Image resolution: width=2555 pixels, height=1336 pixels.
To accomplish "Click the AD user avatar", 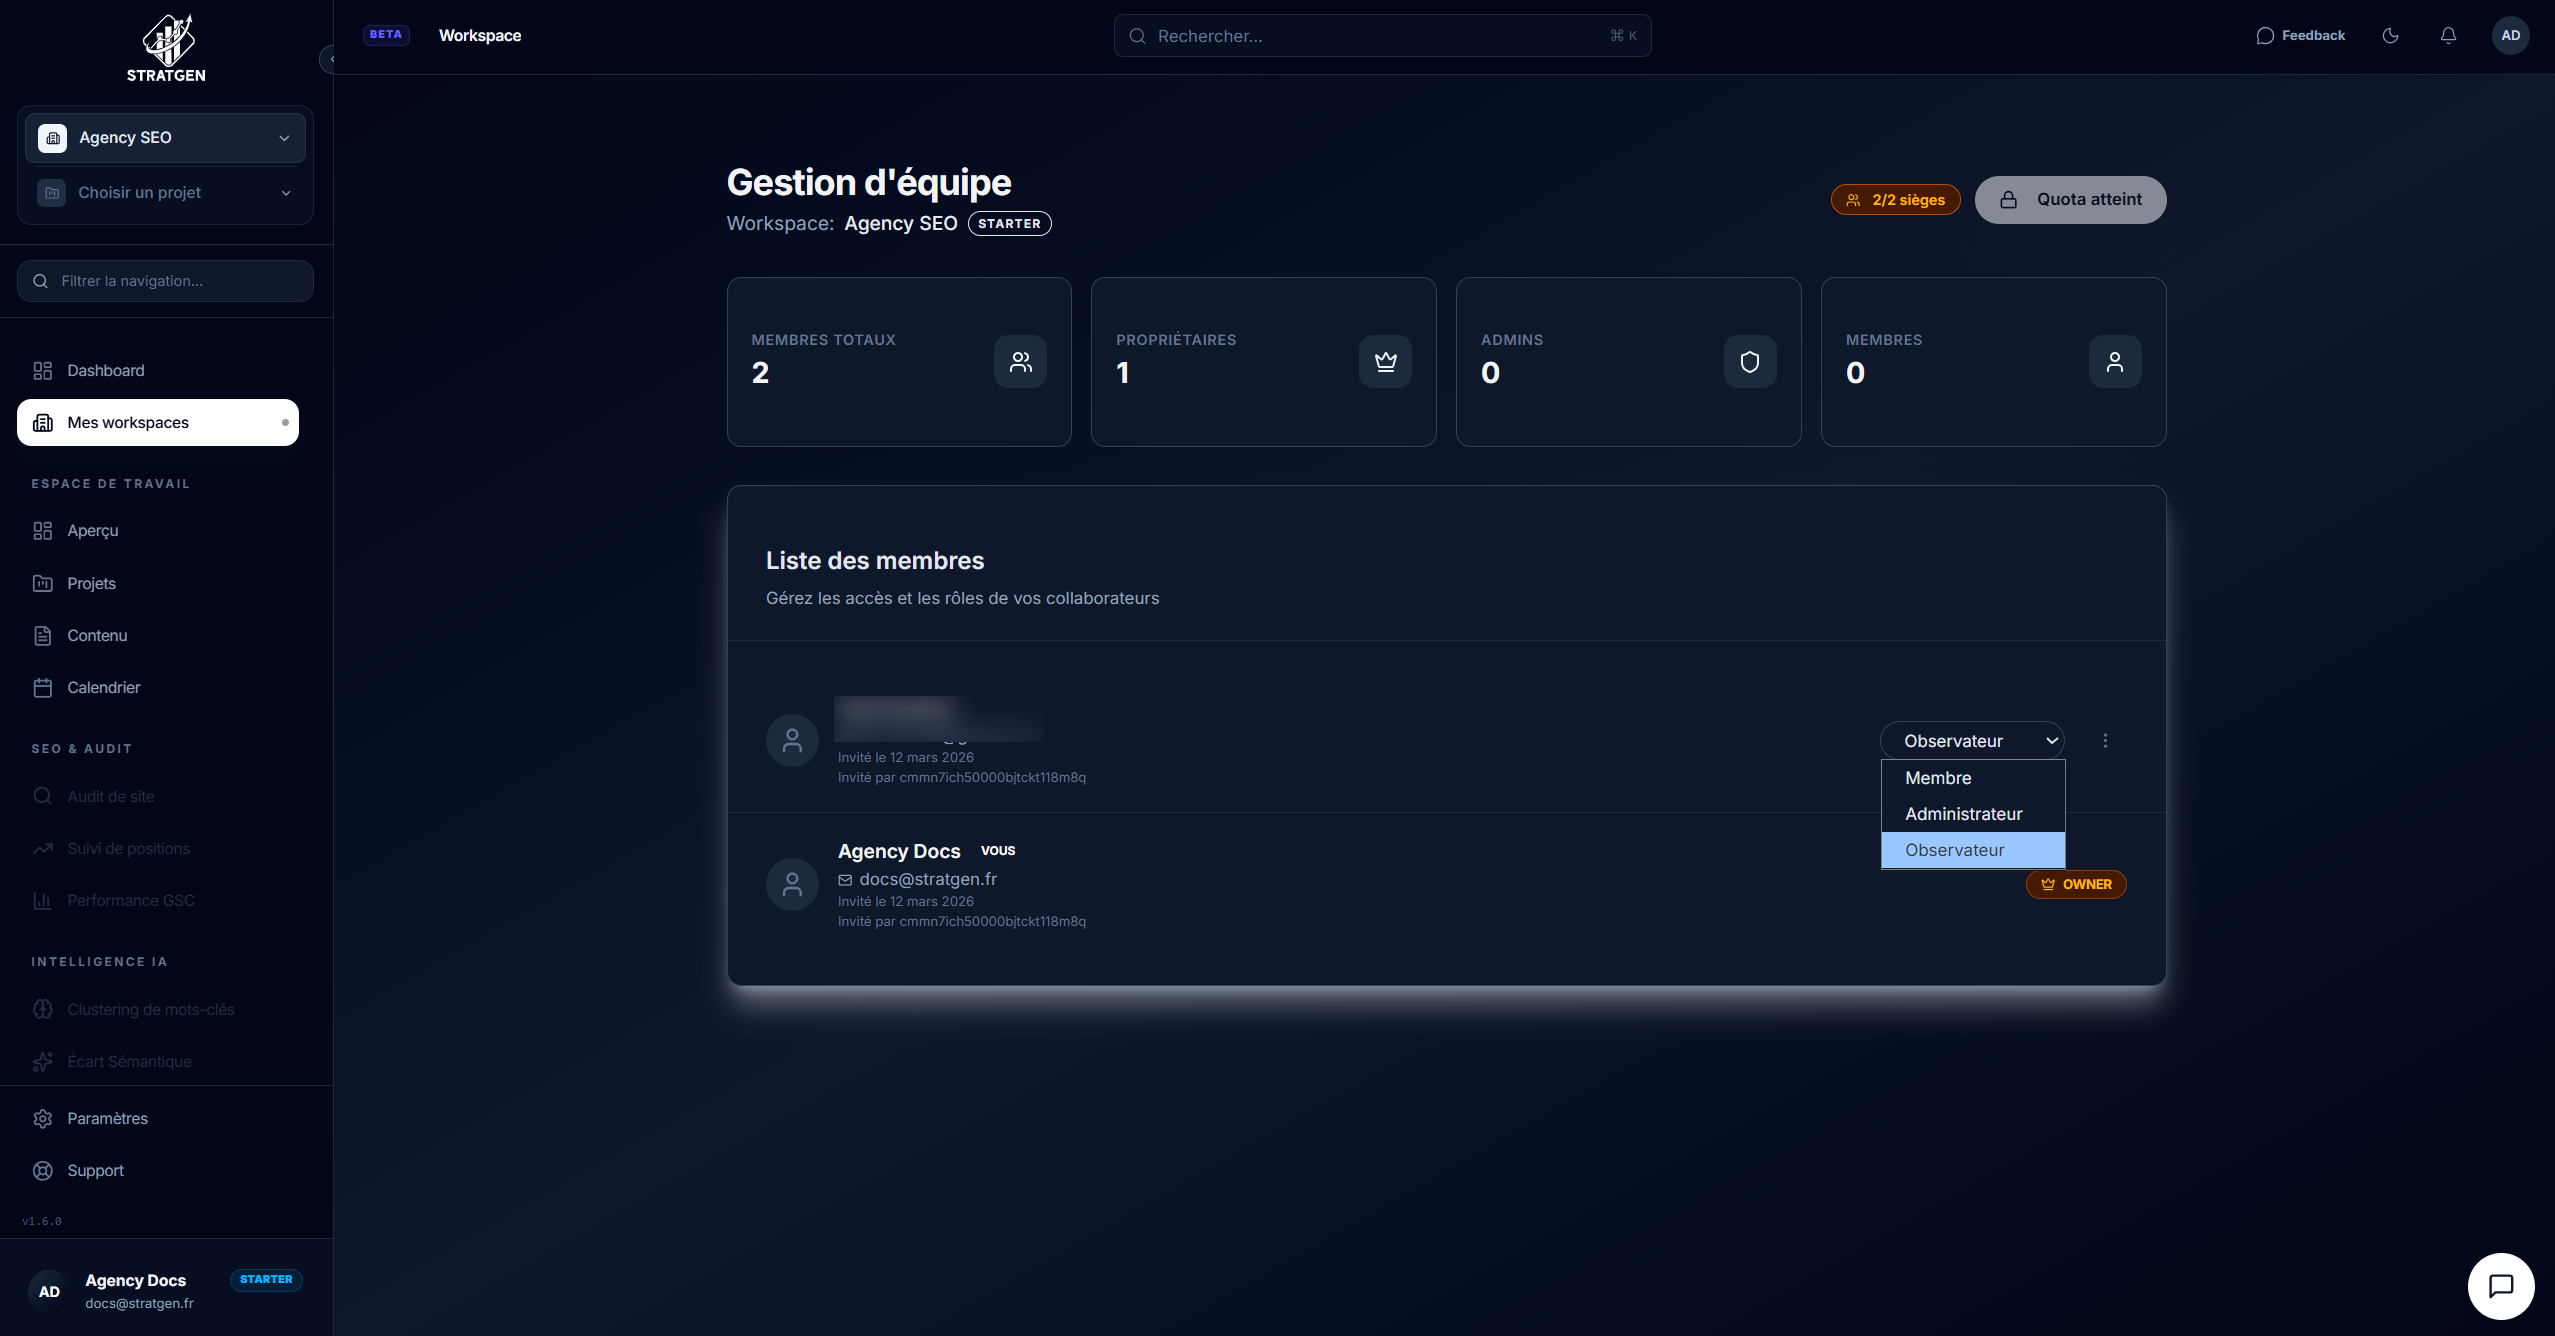I will [x=2510, y=36].
